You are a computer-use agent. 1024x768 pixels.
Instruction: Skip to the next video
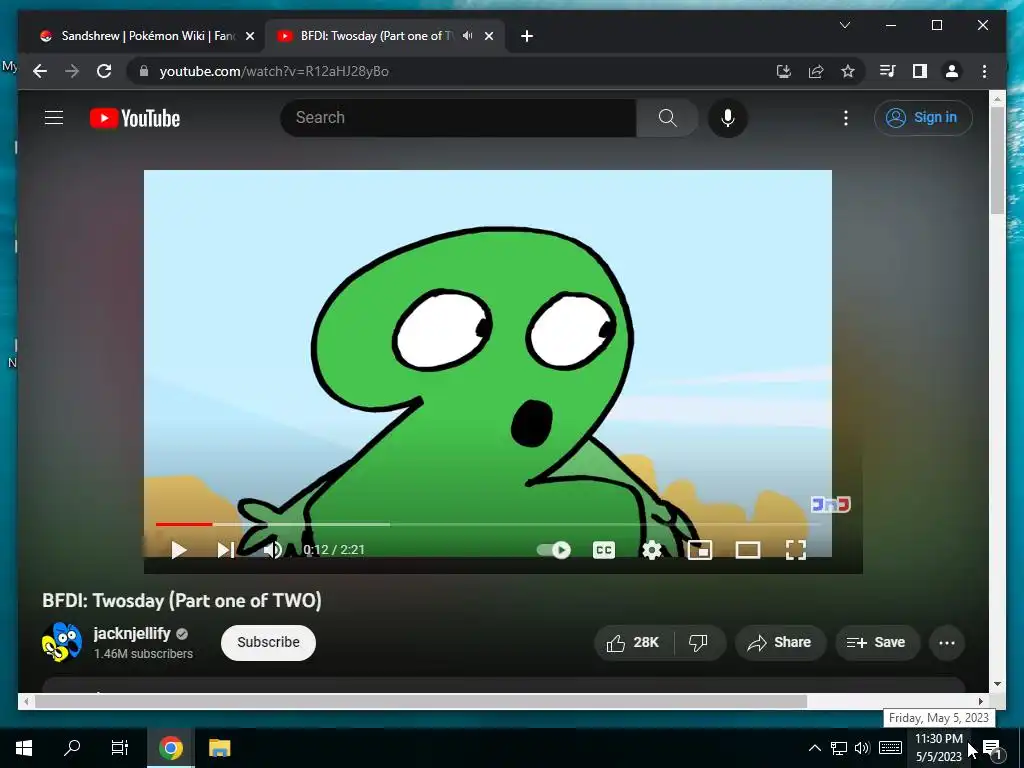225,550
